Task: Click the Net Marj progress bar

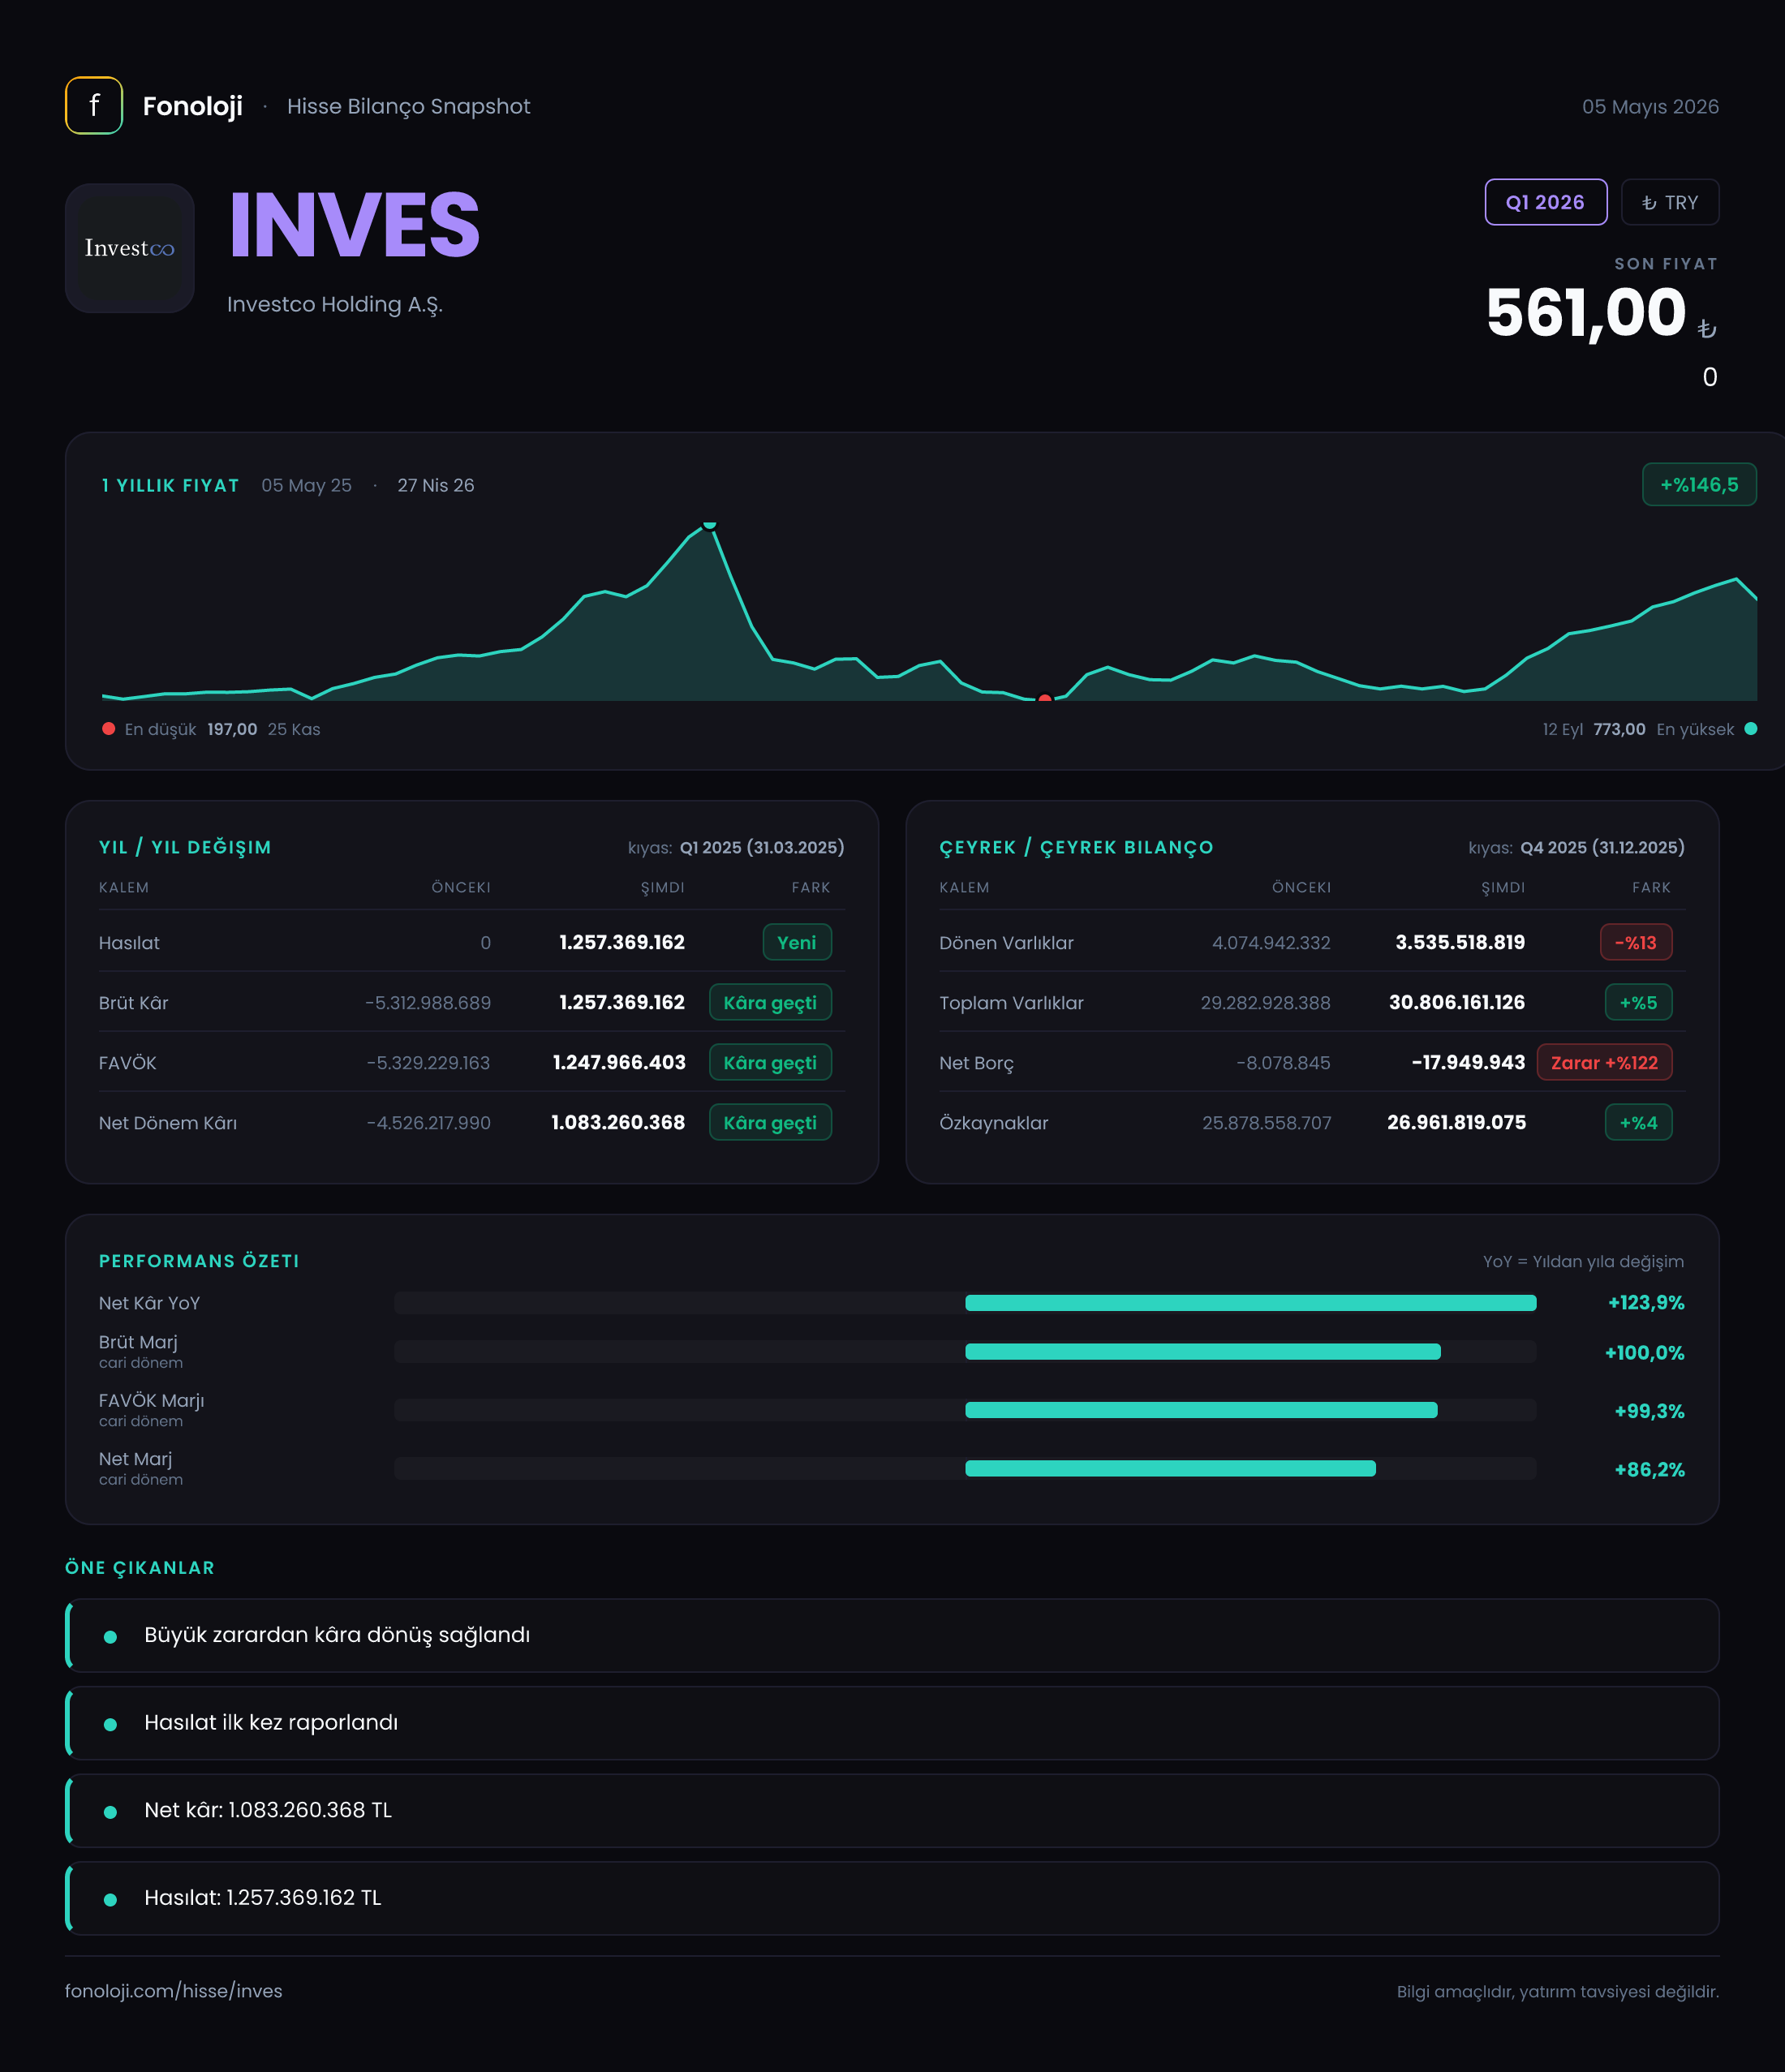Action: click(964, 1468)
